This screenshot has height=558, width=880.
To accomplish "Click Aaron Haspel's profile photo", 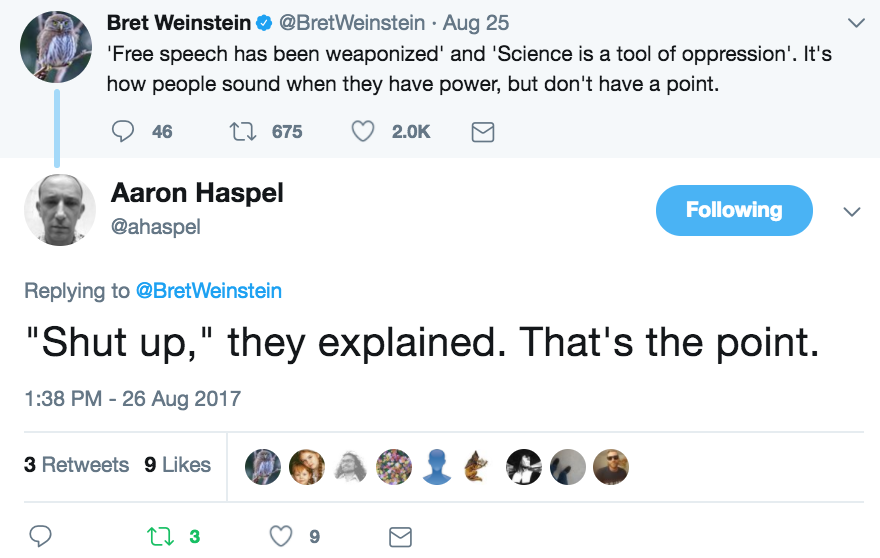I will pyautogui.click(x=59, y=209).
